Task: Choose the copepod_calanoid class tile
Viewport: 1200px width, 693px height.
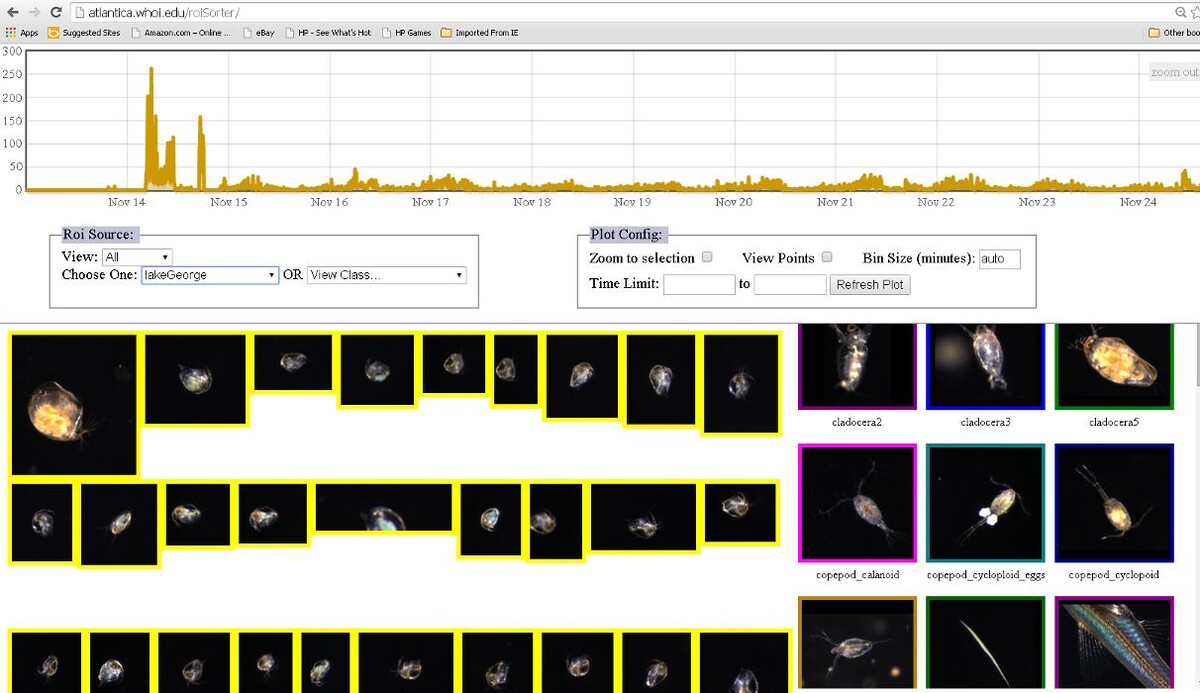Action: 857,503
